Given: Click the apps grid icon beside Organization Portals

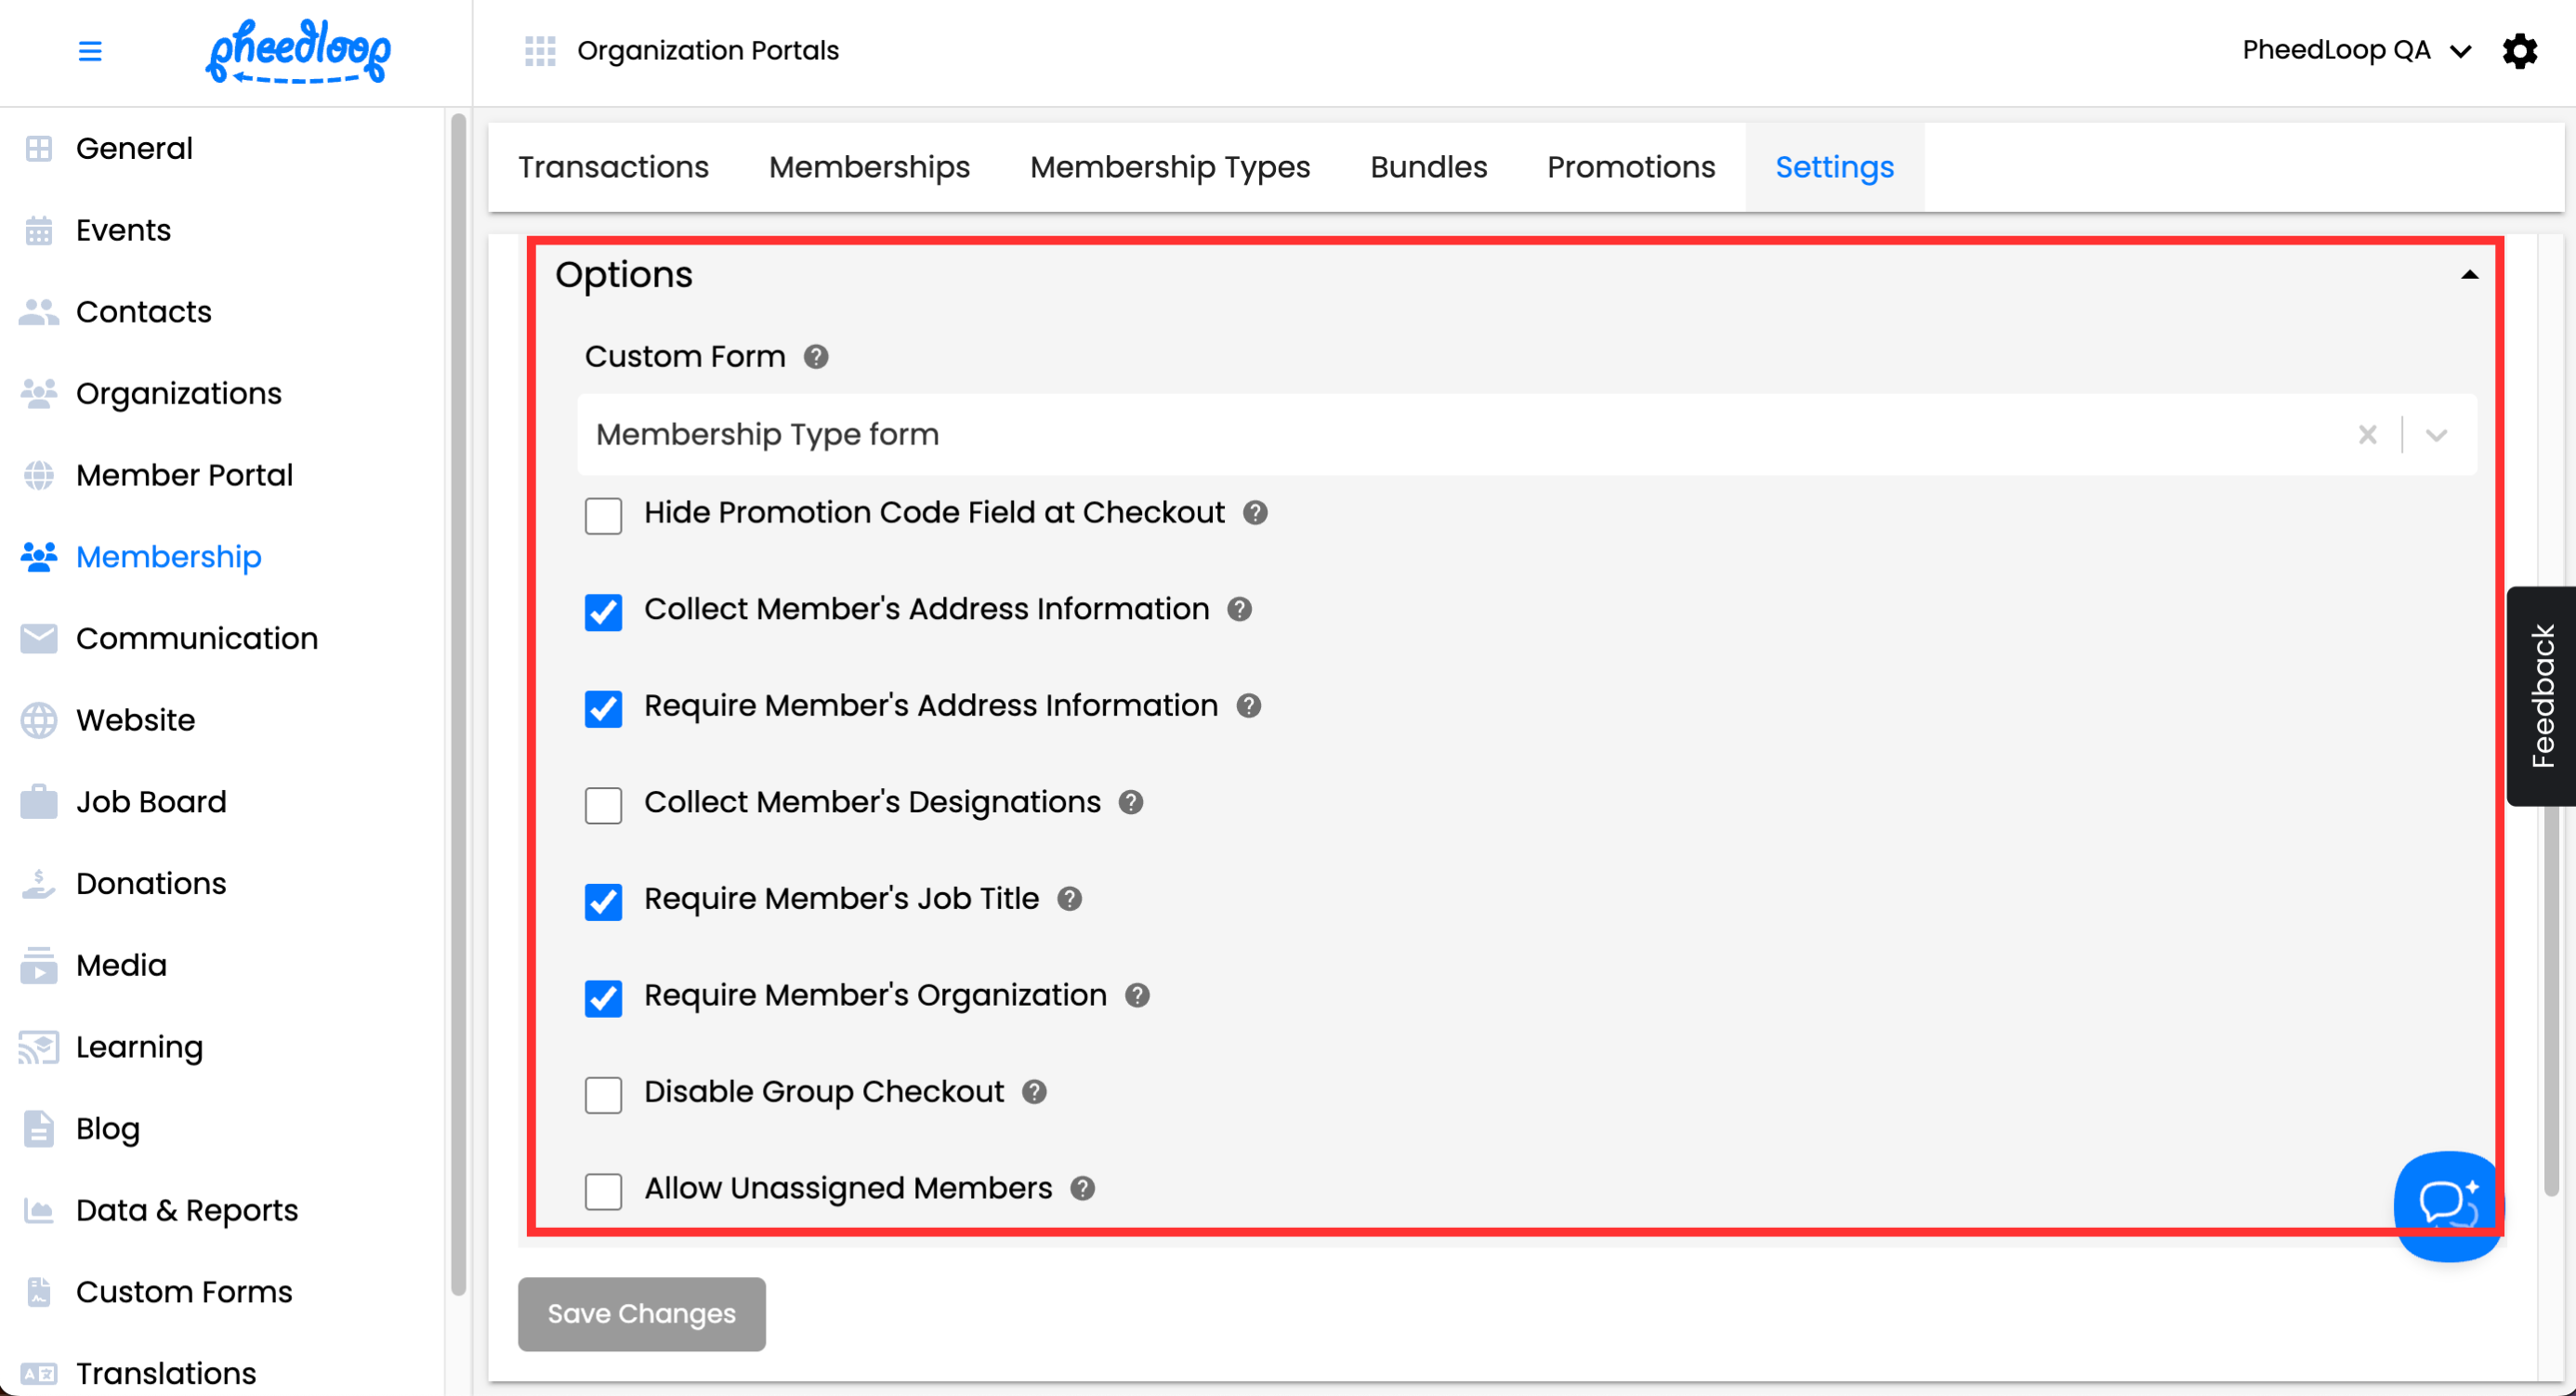Looking at the screenshot, I should coord(540,50).
